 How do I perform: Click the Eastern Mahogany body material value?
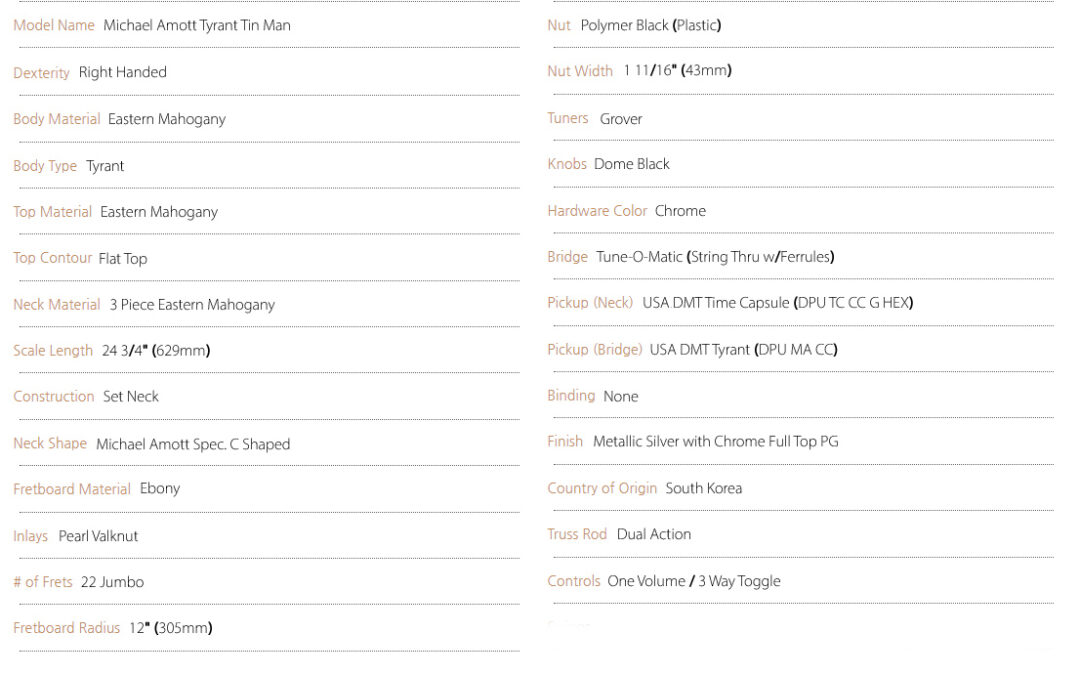(x=167, y=119)
